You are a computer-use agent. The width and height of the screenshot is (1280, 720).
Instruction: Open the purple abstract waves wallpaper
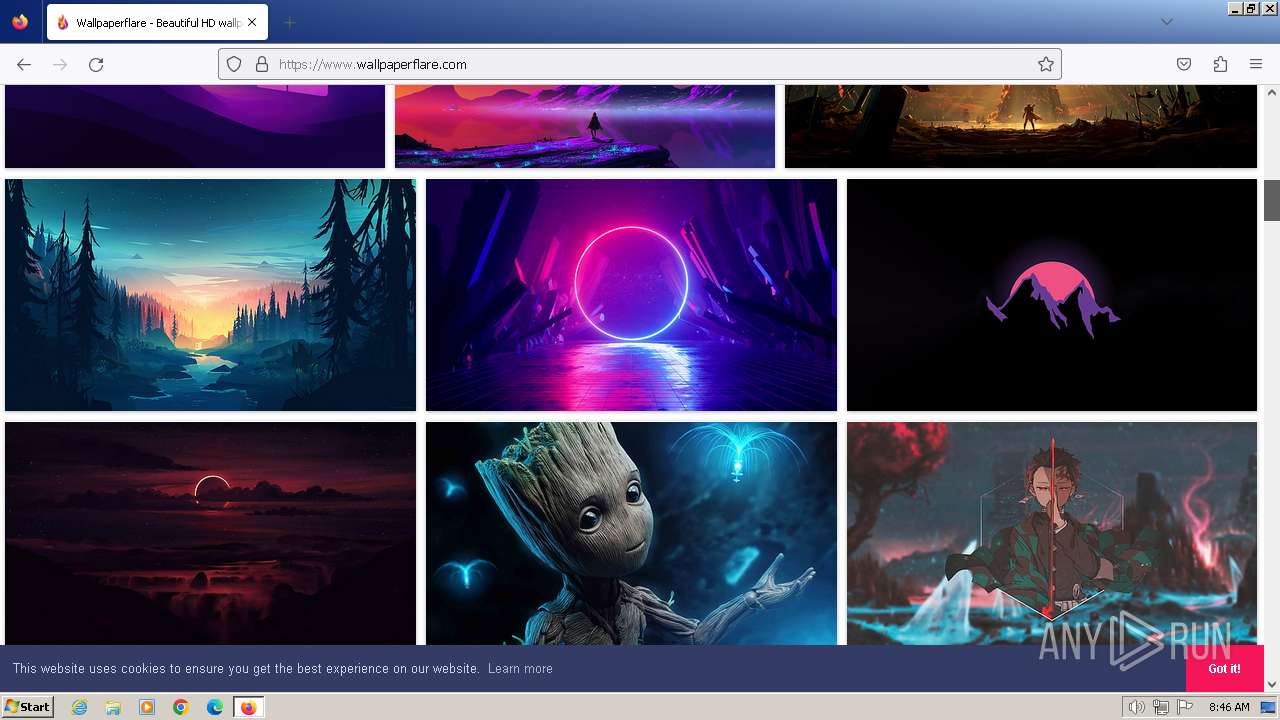coord(195,126)
